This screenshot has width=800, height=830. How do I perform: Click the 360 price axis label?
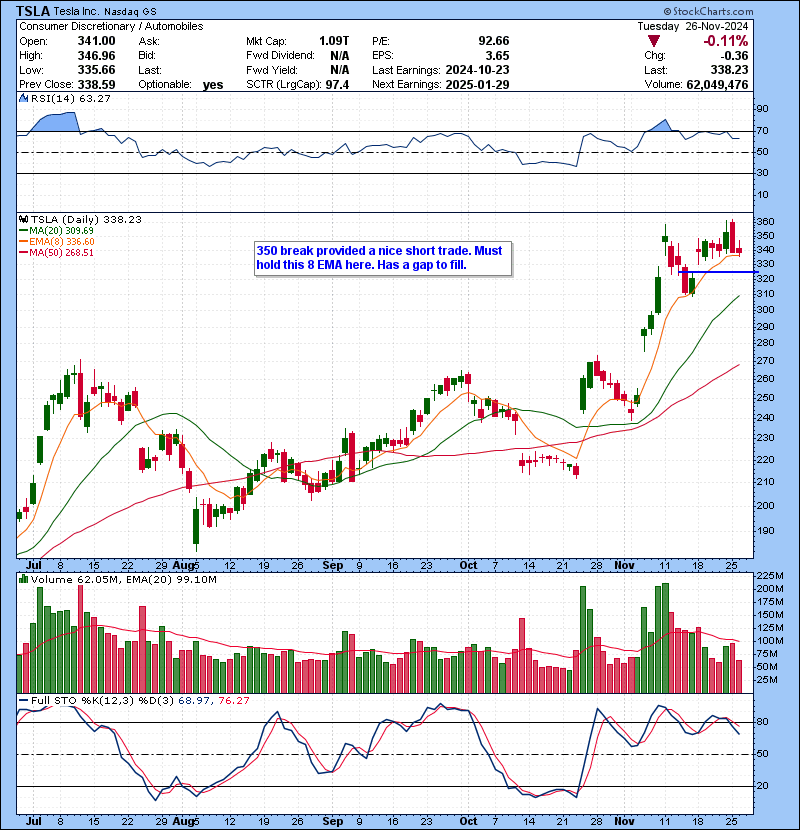765,221
